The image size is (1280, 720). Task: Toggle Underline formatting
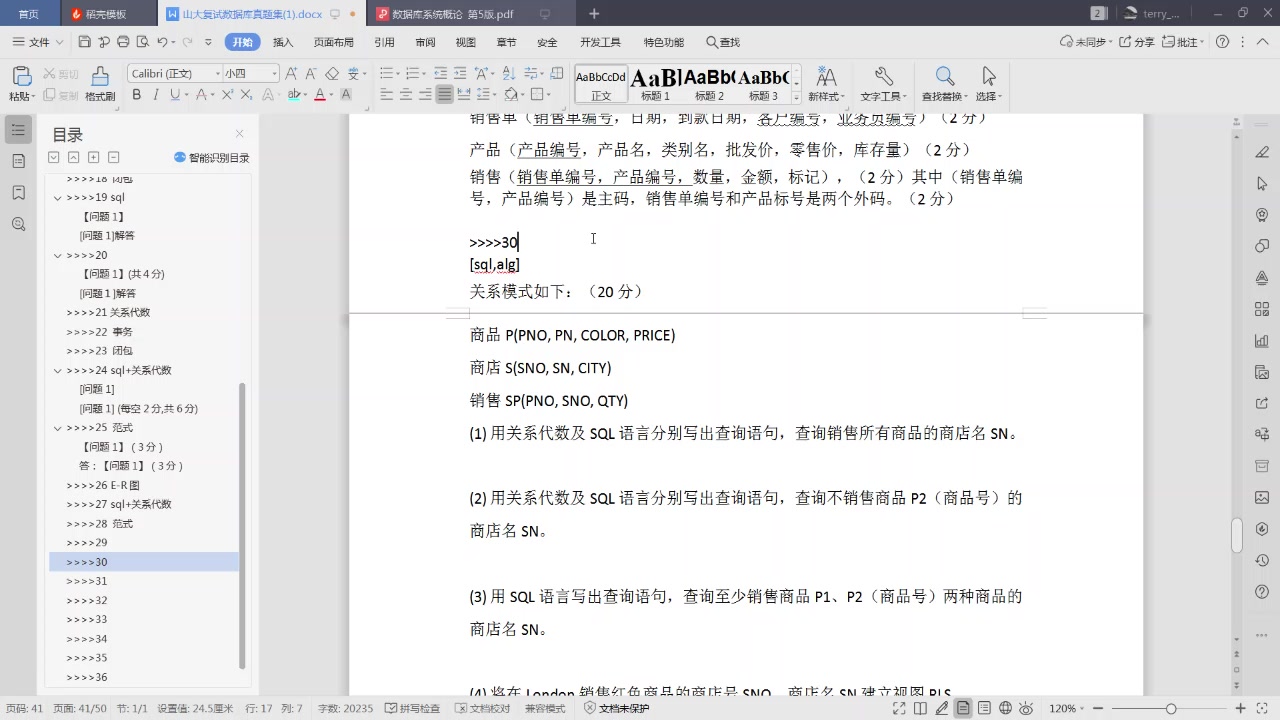pyautogui.click(x=174, y=95)
